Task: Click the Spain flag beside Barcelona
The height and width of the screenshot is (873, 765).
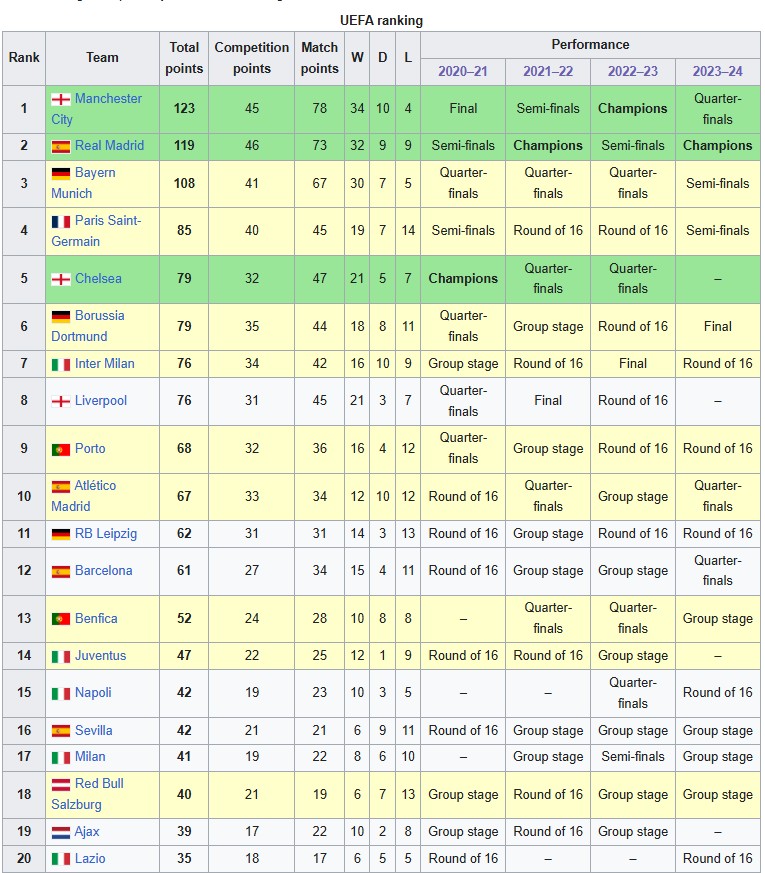Action: 61,571
